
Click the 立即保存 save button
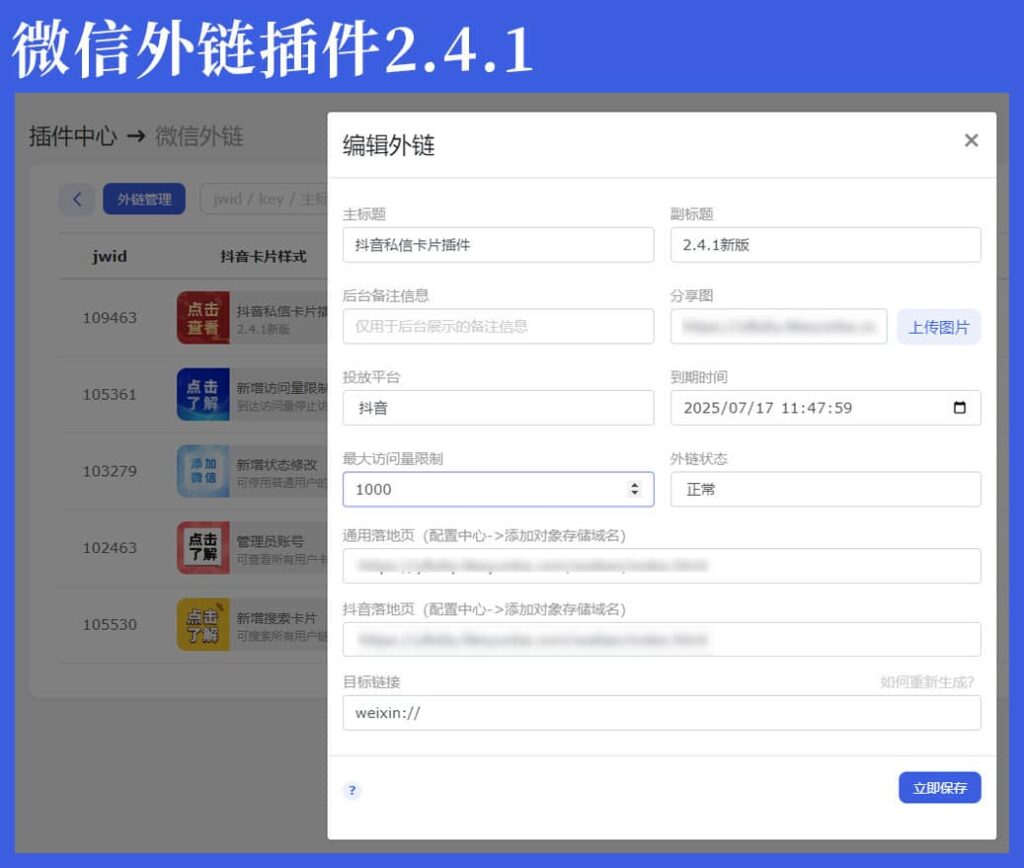tap(939, 788)
